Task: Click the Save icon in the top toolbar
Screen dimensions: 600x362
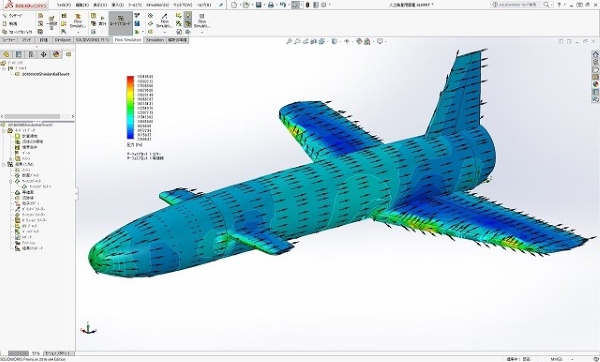Action: [259, 5]
